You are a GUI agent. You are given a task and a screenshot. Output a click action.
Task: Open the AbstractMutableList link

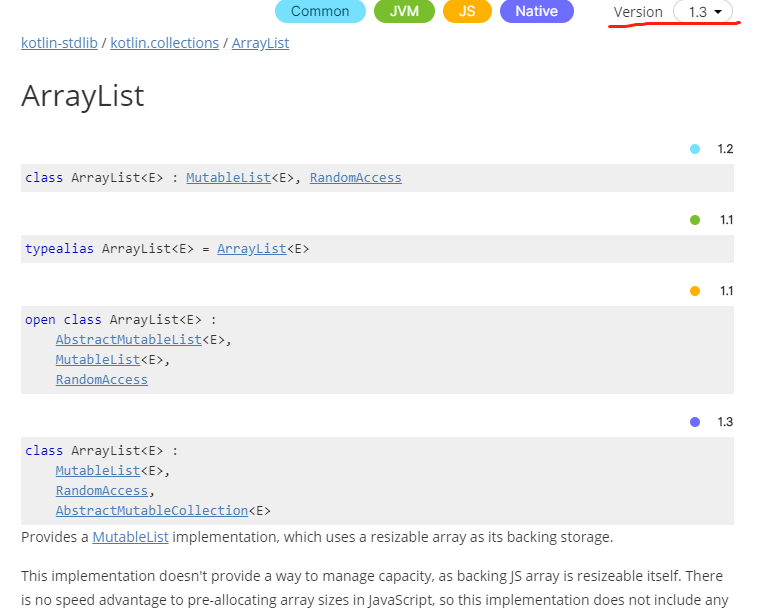coord(128,340)
